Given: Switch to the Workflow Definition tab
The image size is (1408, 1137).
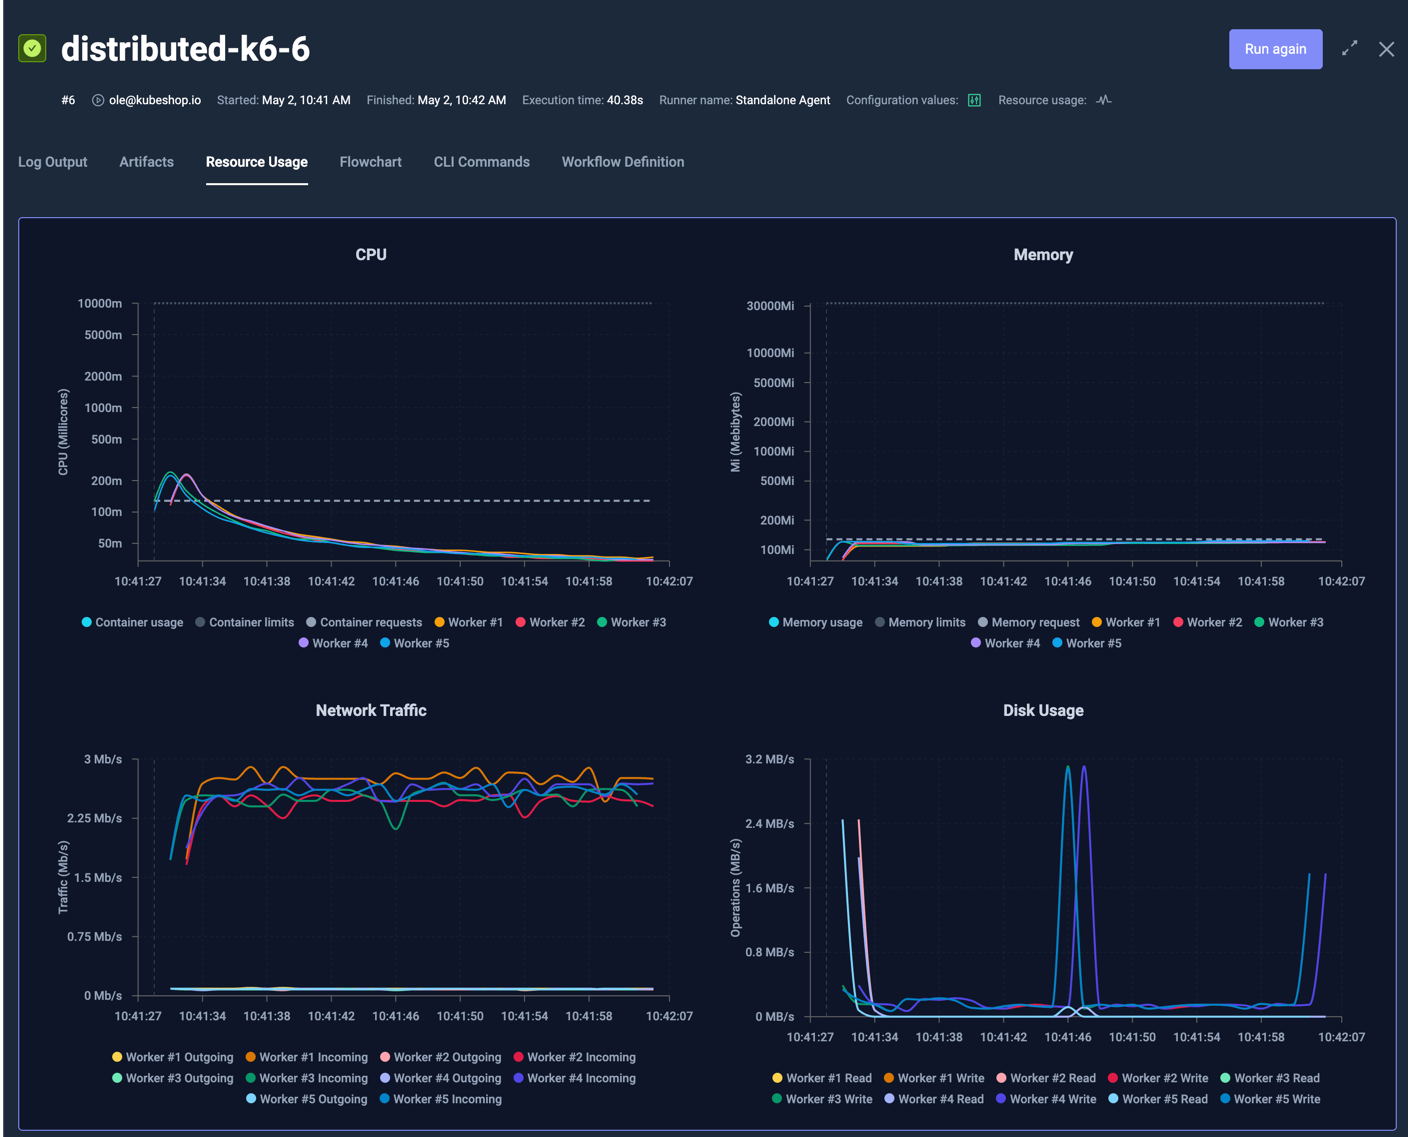Looking at the screenshot, I should point(622,161).
